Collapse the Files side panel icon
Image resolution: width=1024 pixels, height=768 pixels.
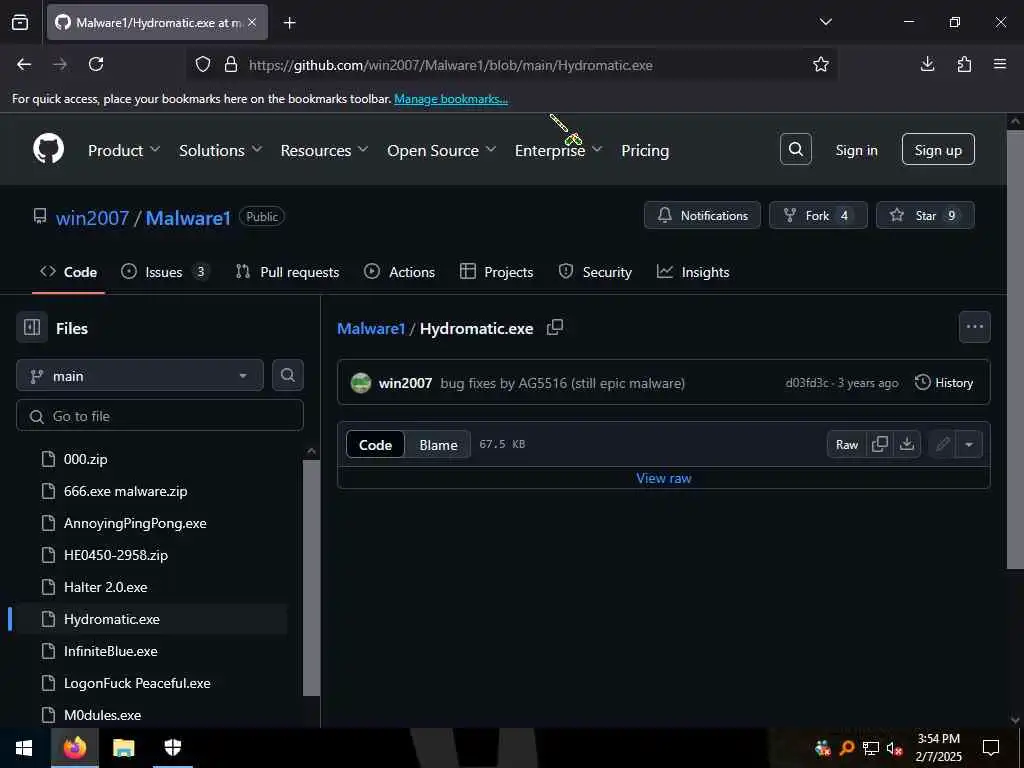pyautogui.click(x=32, y=328)
